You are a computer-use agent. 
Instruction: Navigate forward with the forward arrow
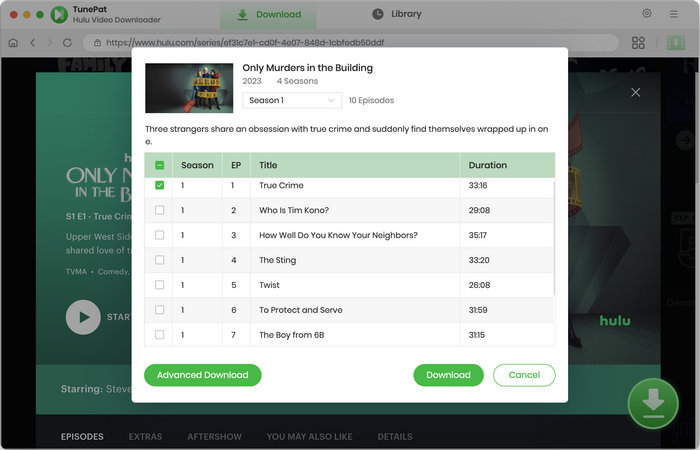point(50,42)
